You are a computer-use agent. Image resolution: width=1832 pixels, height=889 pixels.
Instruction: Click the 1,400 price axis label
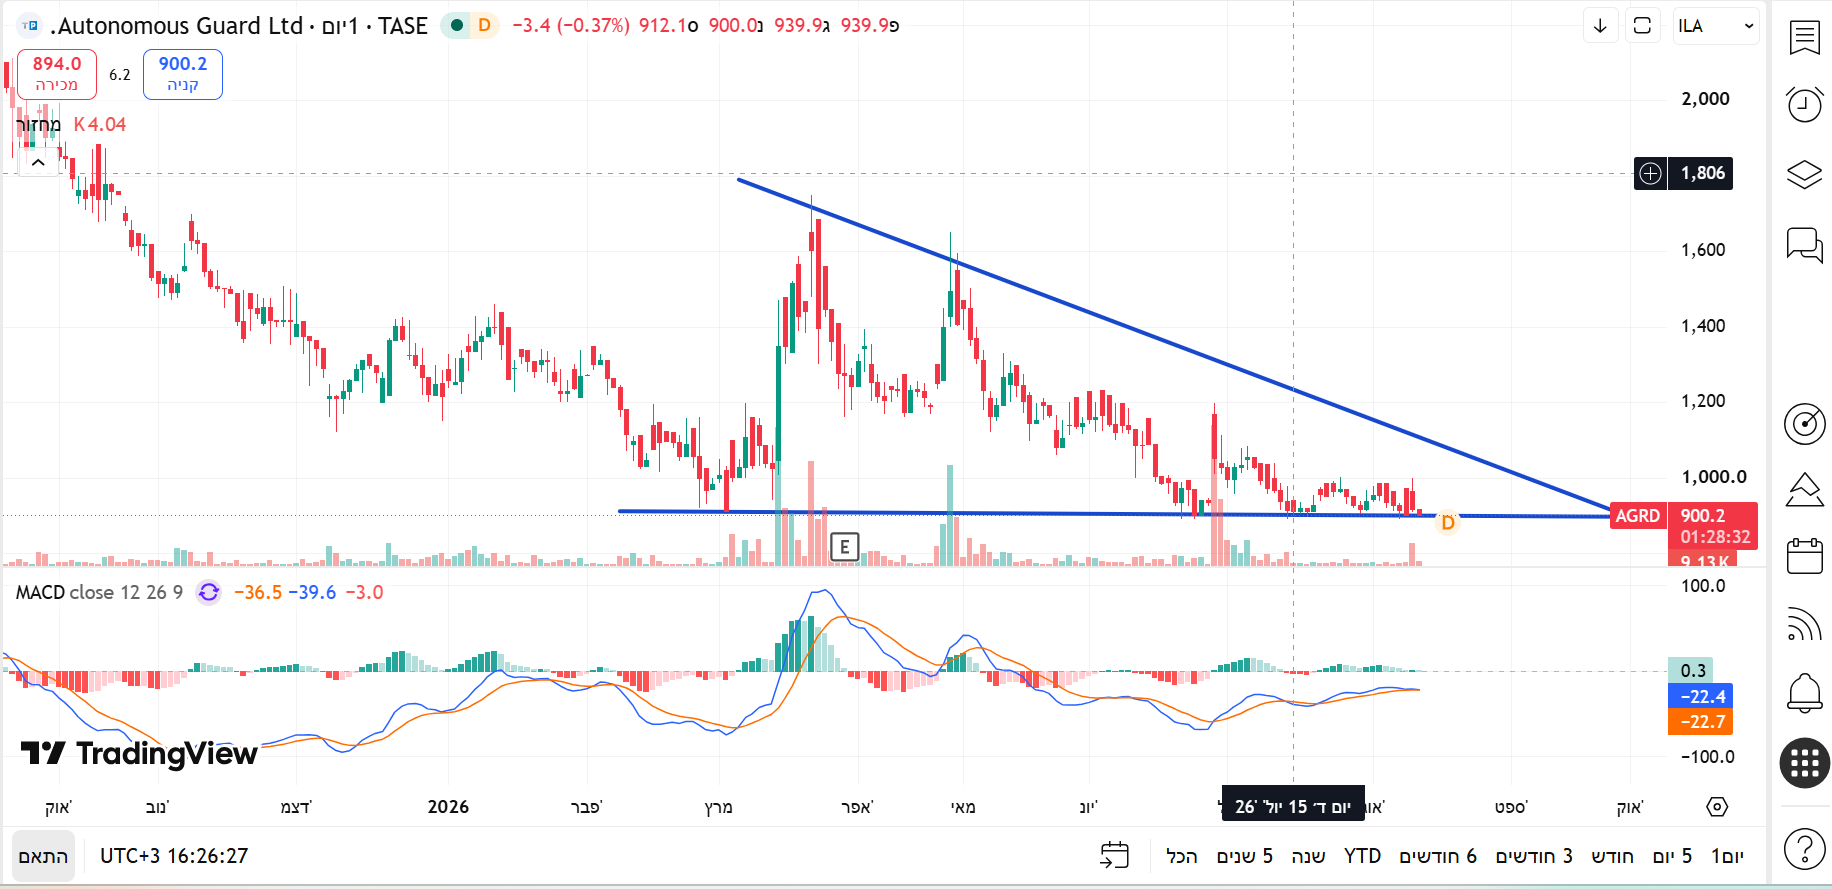tap(1703, 326)
